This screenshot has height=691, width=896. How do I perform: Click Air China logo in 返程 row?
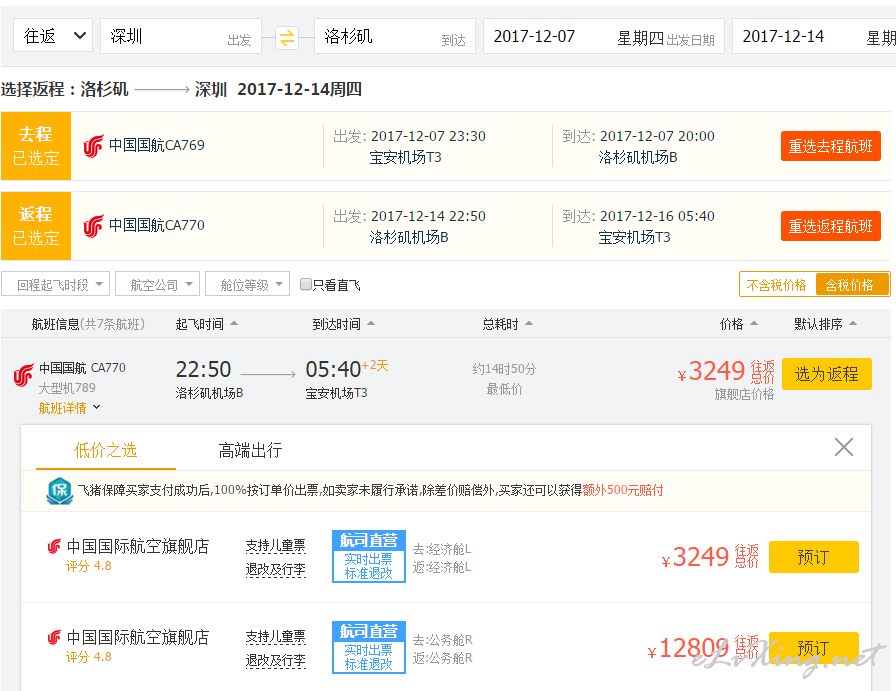tap(93, 226)
